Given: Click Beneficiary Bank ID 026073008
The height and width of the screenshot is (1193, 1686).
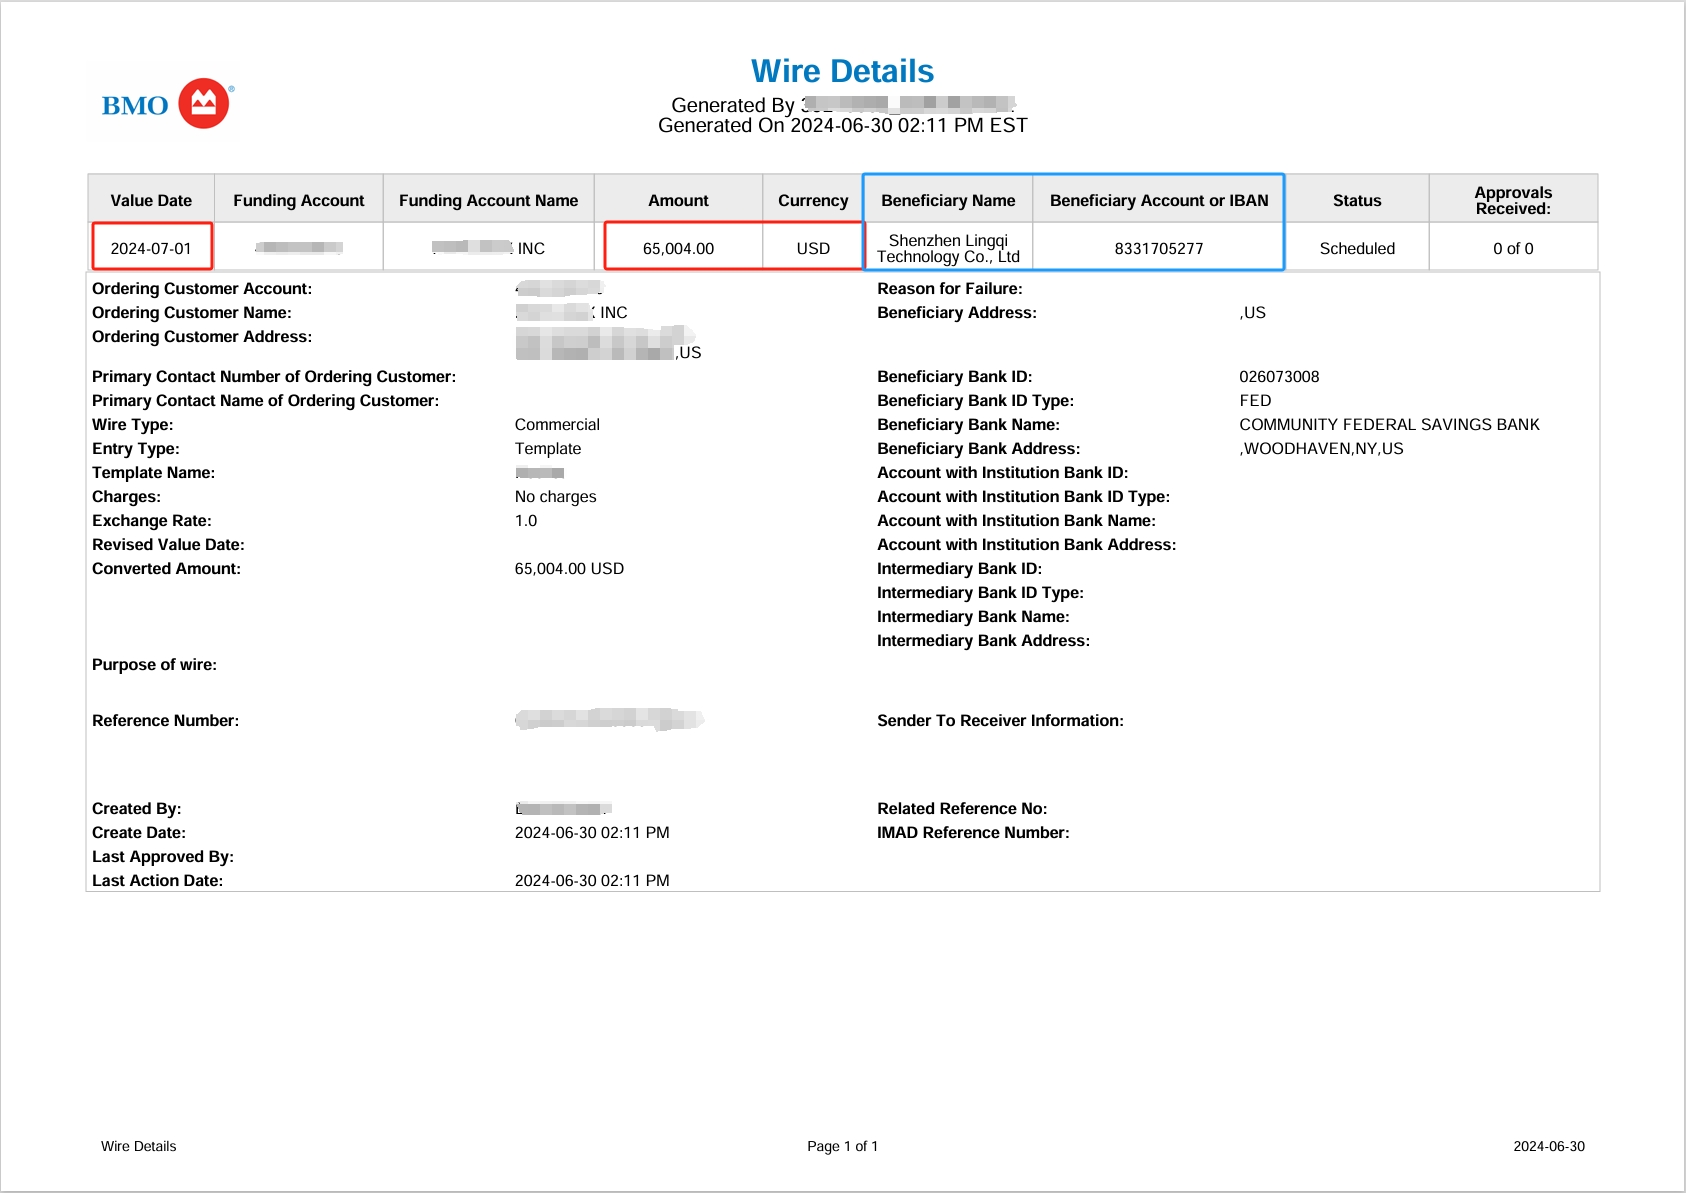Looking at the screenshot, I should [1279, 376].
